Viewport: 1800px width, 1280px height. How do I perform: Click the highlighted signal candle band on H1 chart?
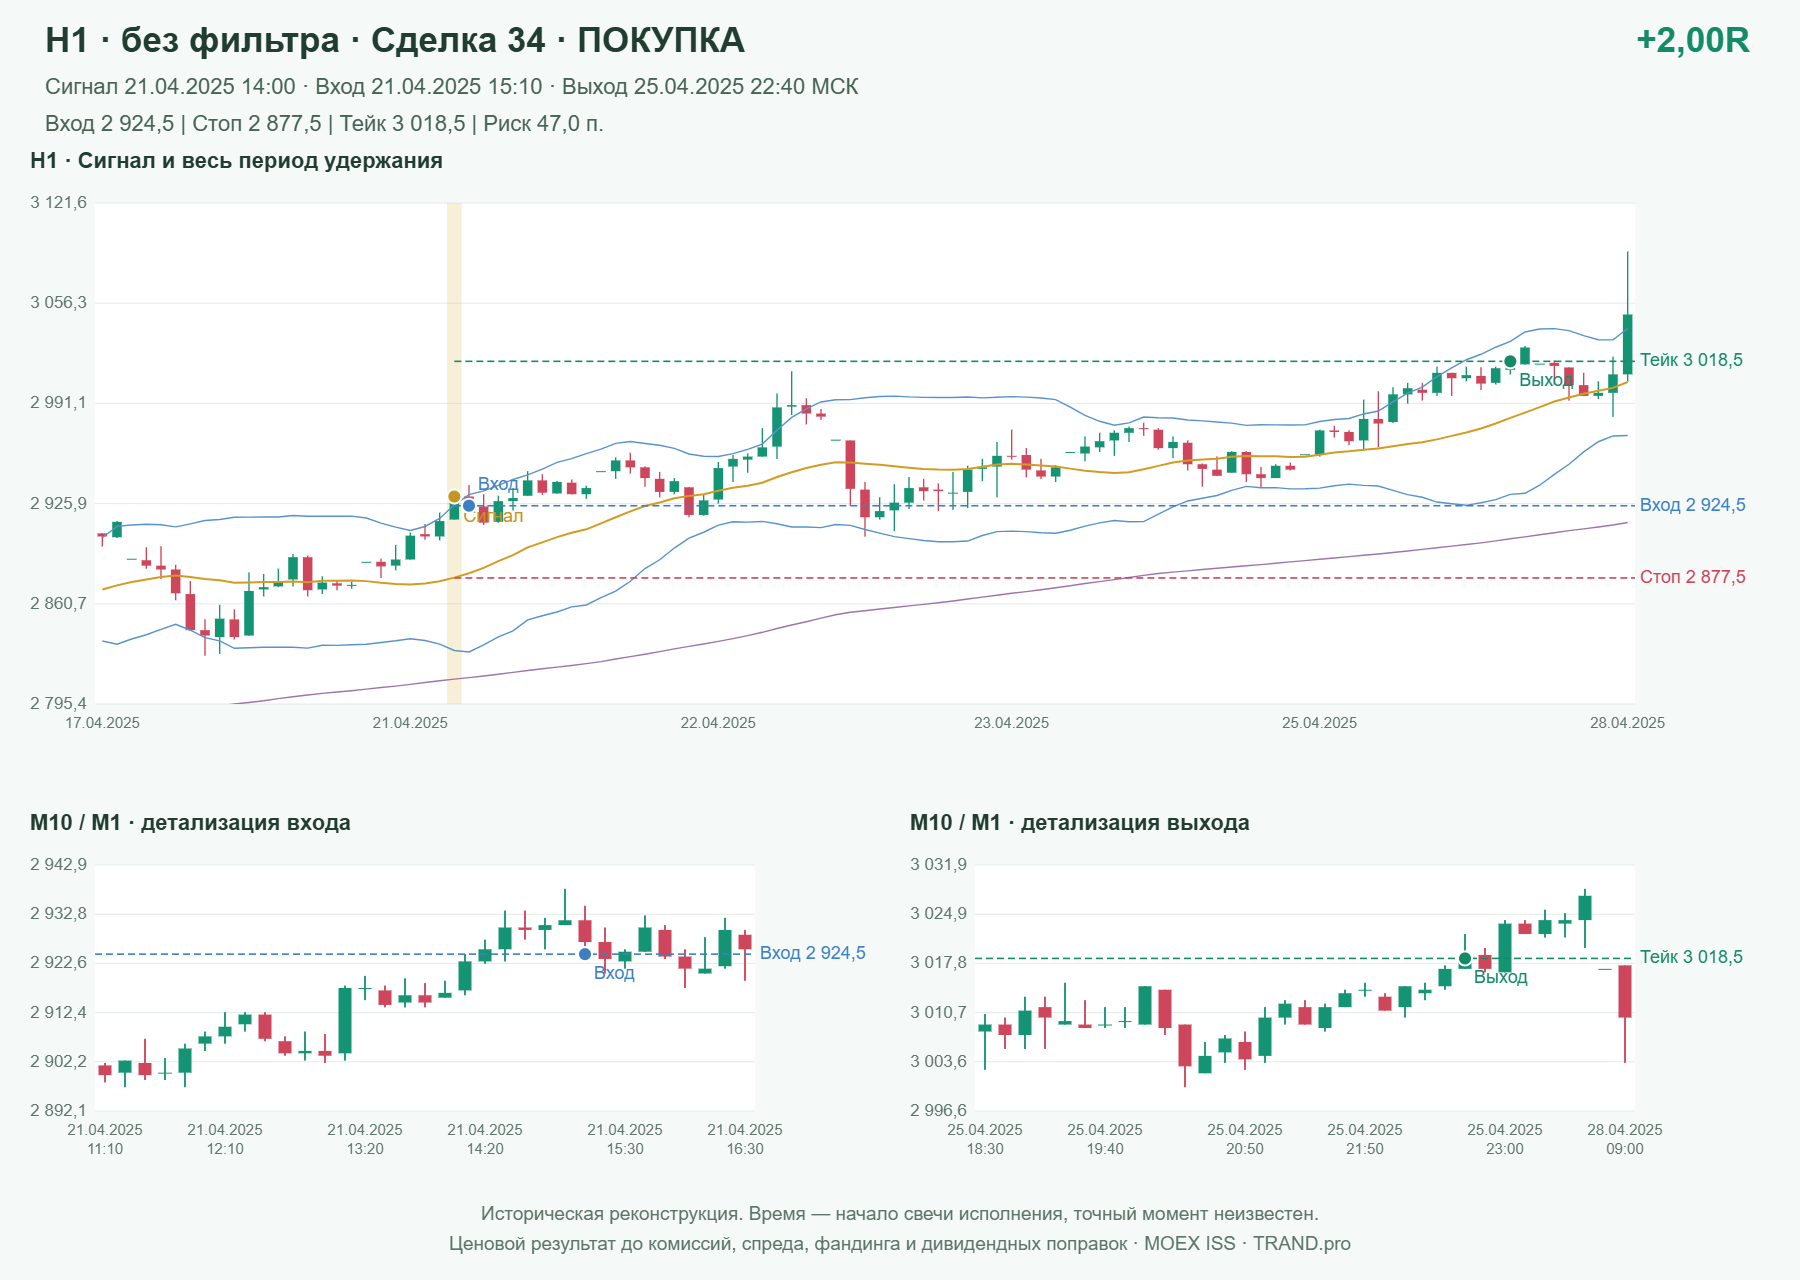click(x=454, y=453)
